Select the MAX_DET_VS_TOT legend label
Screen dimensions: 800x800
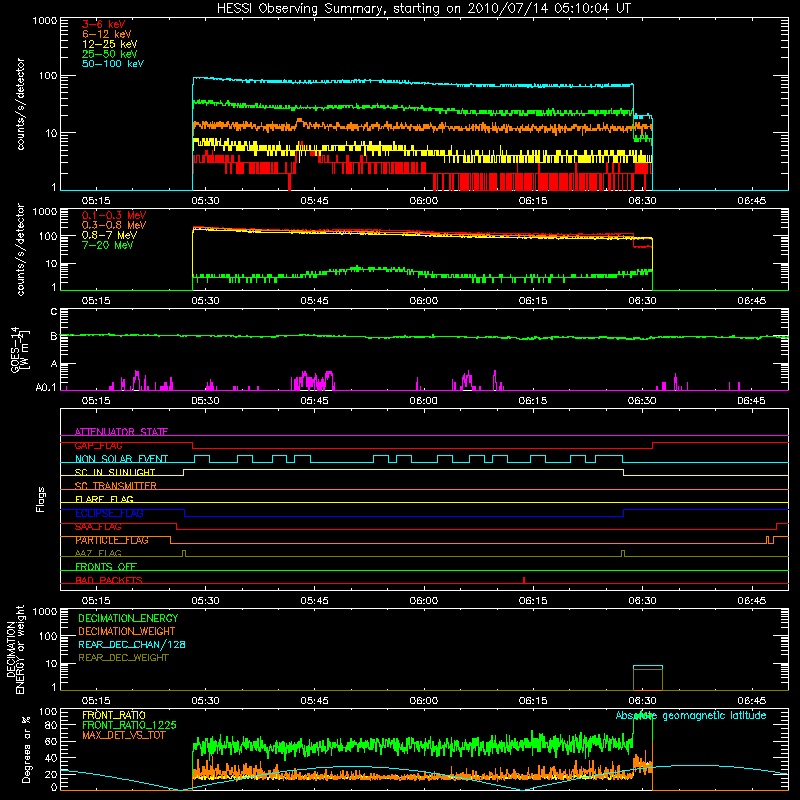coord(124,735)
